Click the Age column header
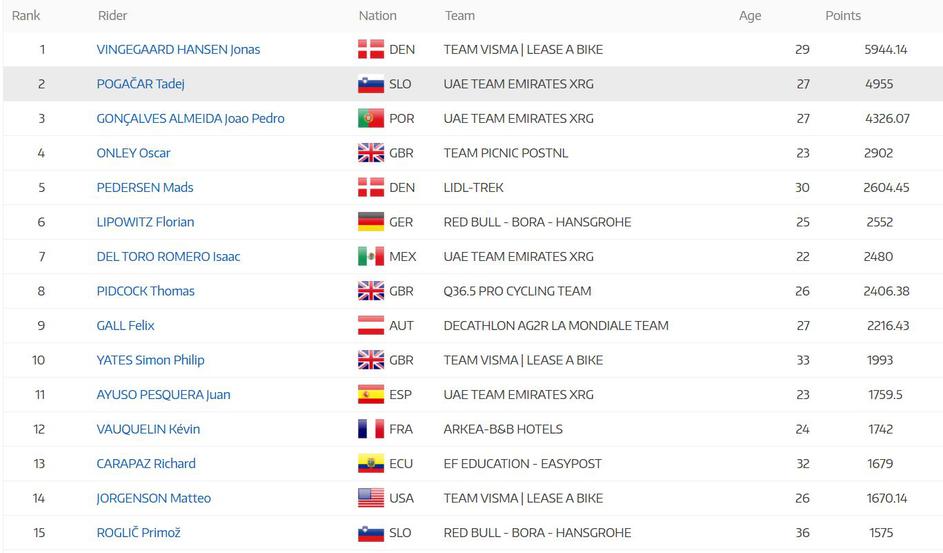The height and width of the screenshot is (553, 943). pos(750,16)
